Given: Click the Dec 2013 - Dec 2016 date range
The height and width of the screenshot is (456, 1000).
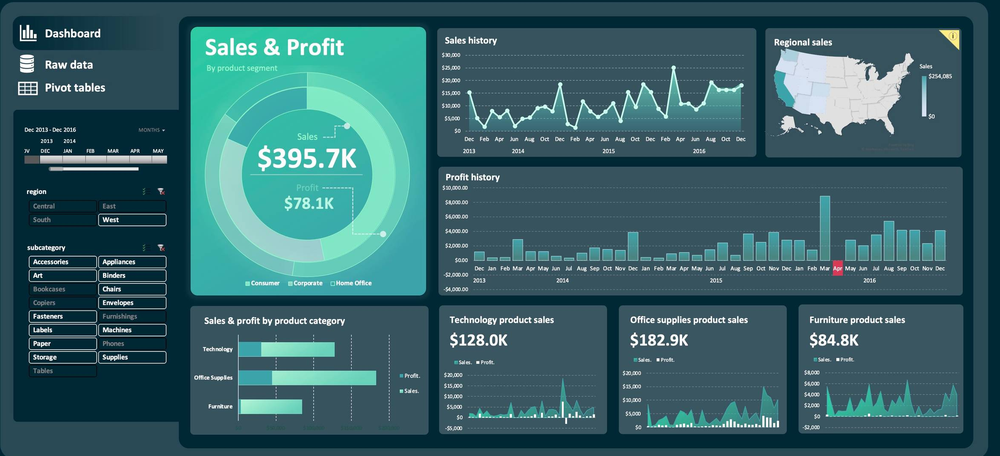Looking at the screenshot, I should (50, 130).
